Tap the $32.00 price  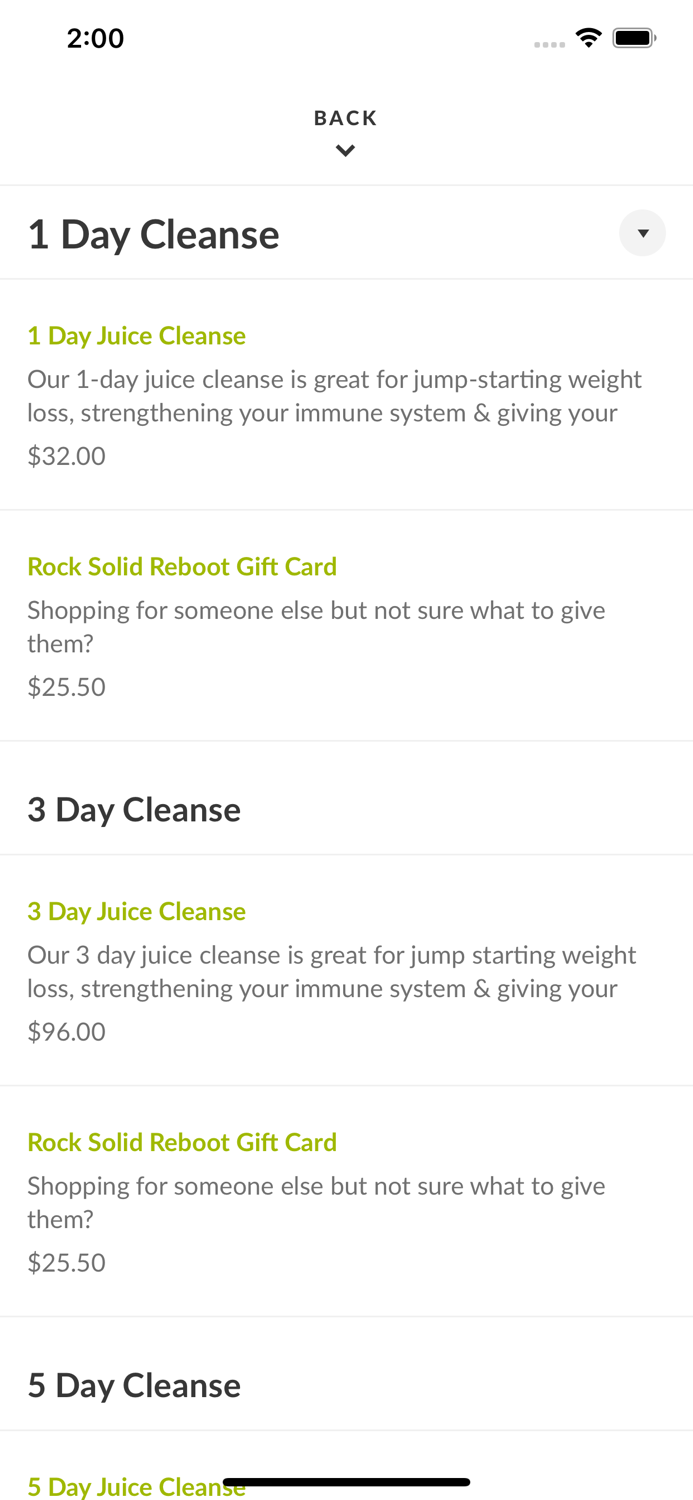66,456
